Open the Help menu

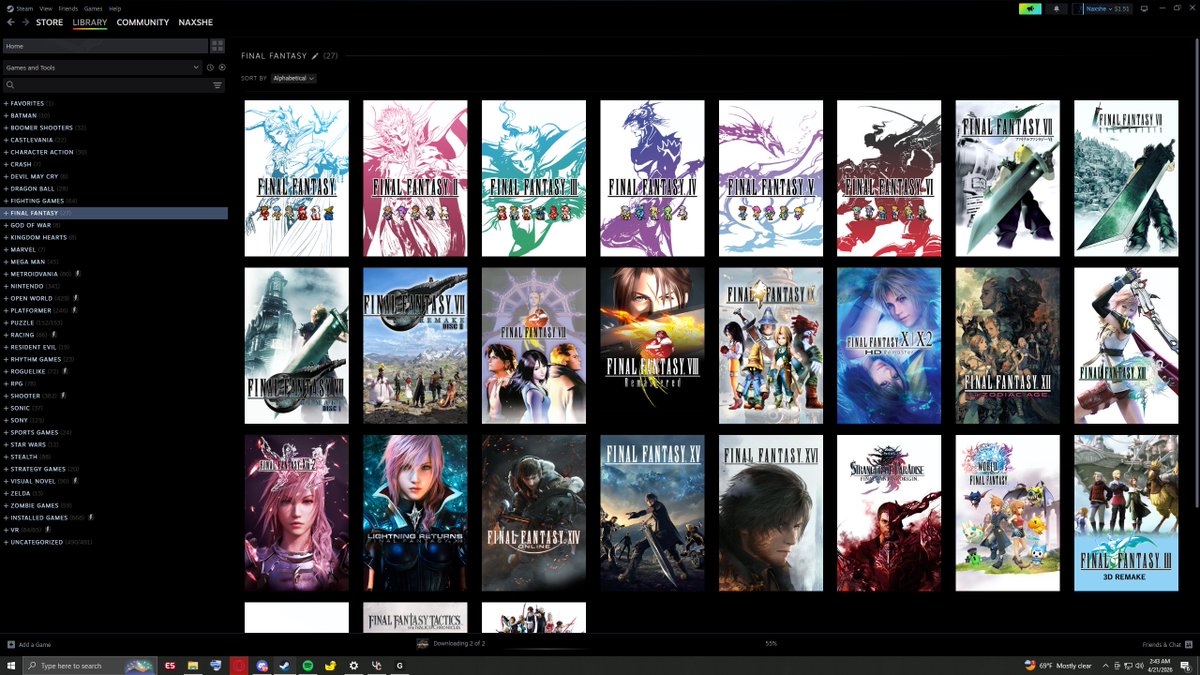click(115, 8)
